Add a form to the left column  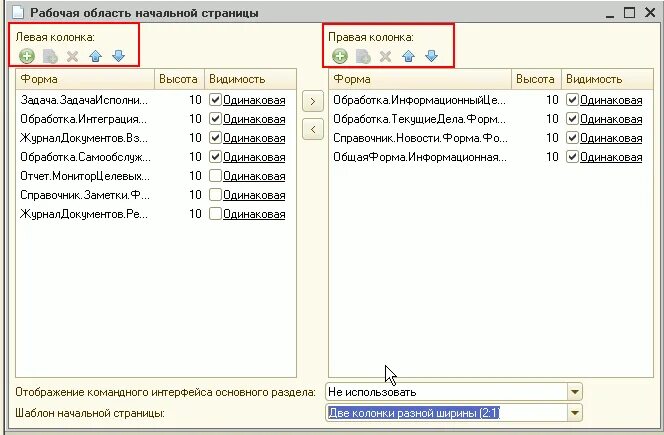coord(27,56)
